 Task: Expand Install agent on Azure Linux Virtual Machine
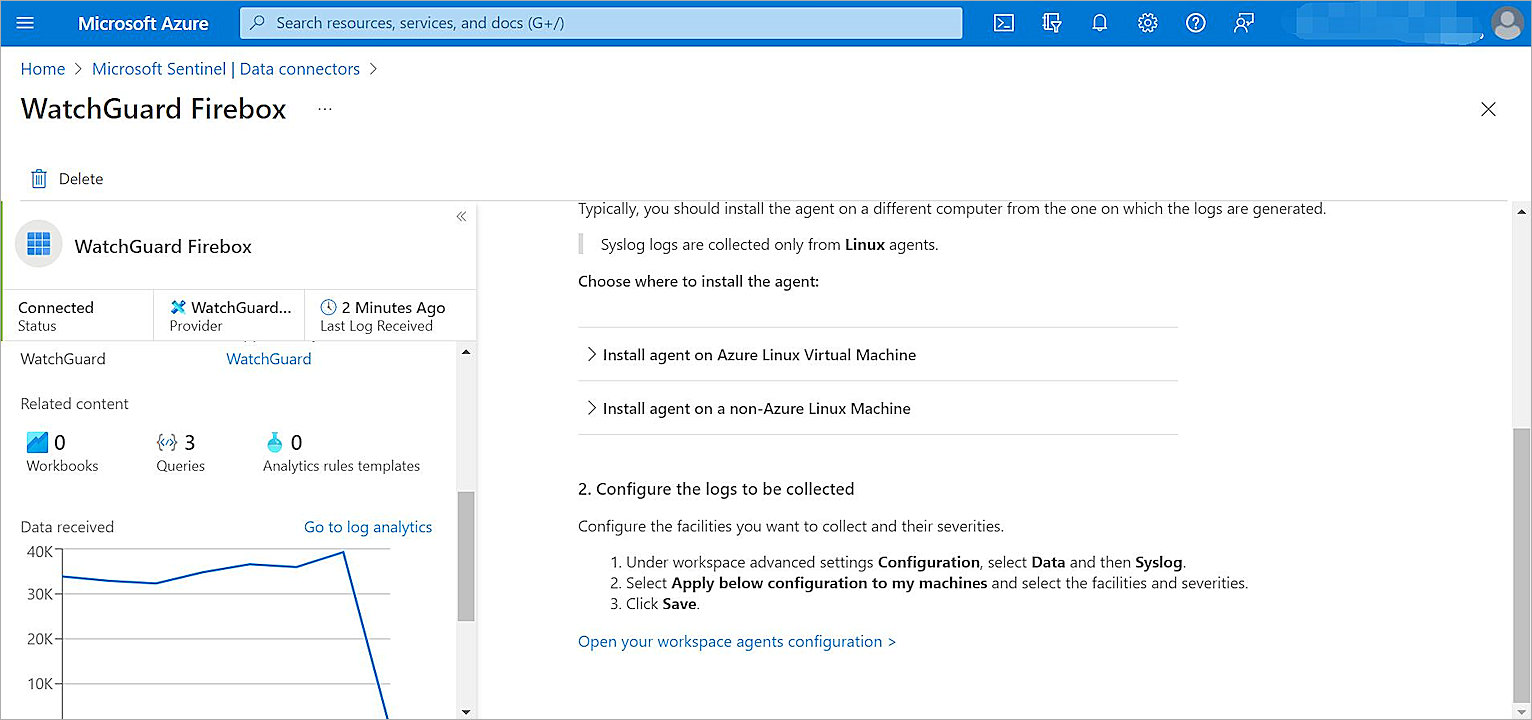[x=758, y=355]
